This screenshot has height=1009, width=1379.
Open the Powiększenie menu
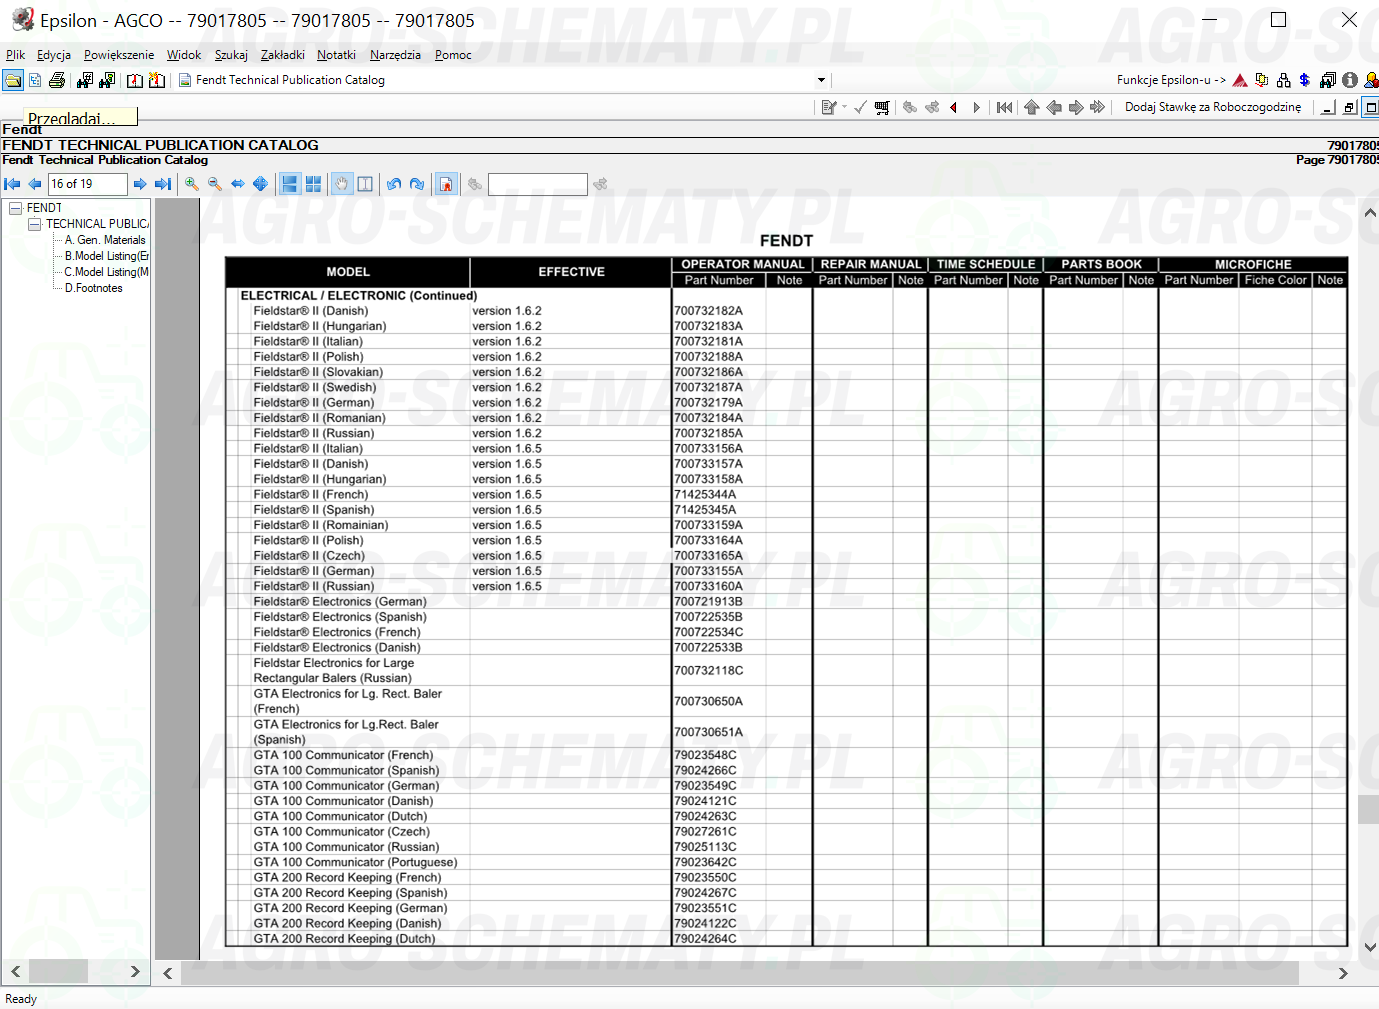119,55
